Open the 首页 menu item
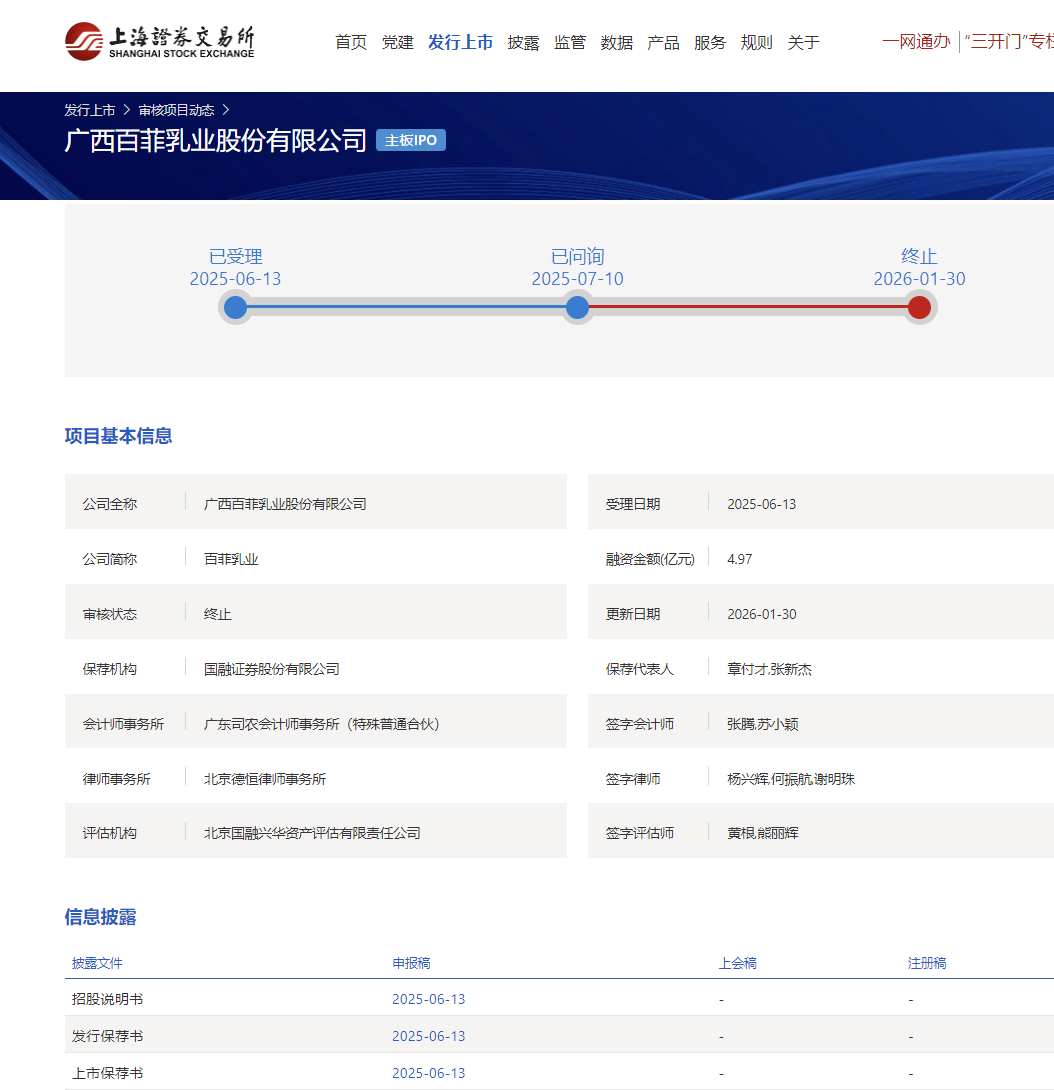Screen dimensions: 1054x1090 (351, 42)
